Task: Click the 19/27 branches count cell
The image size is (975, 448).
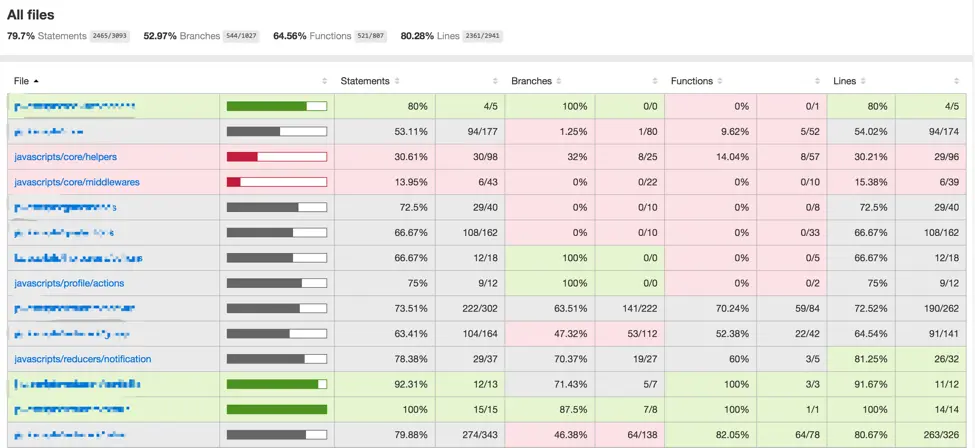Action: tap(629, 359)
